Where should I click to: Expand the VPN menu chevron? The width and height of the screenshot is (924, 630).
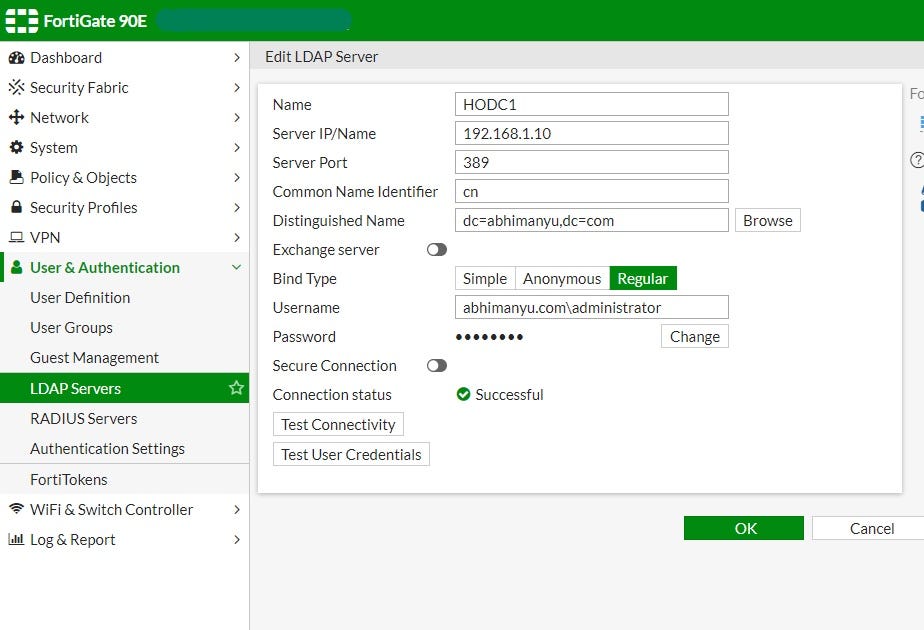(x=236, y=238)
